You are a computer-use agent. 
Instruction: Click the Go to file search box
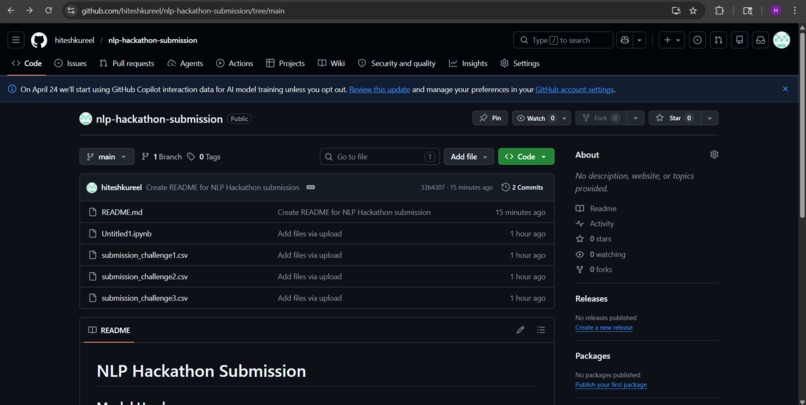click(x=379, y=157)
